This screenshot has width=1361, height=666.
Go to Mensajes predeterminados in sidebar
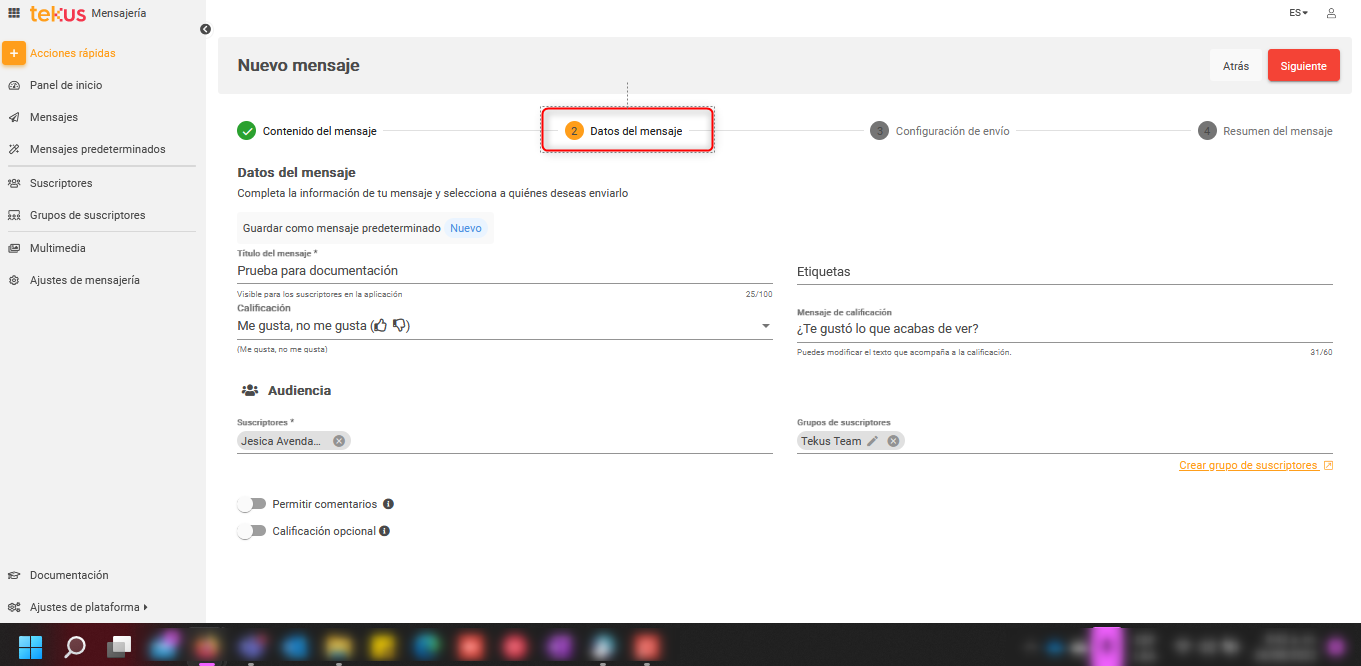[x=97, y=149]
